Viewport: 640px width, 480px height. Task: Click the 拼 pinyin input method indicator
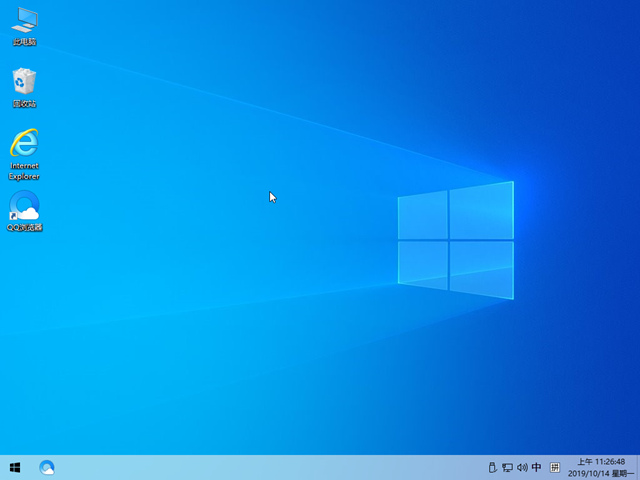(555, 467)
